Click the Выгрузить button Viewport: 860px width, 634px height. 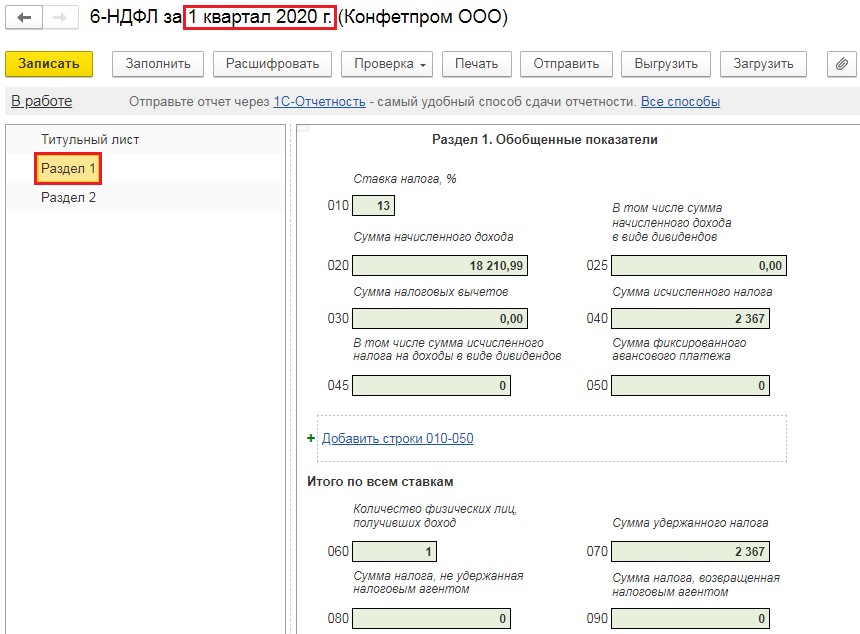point(666,64)
